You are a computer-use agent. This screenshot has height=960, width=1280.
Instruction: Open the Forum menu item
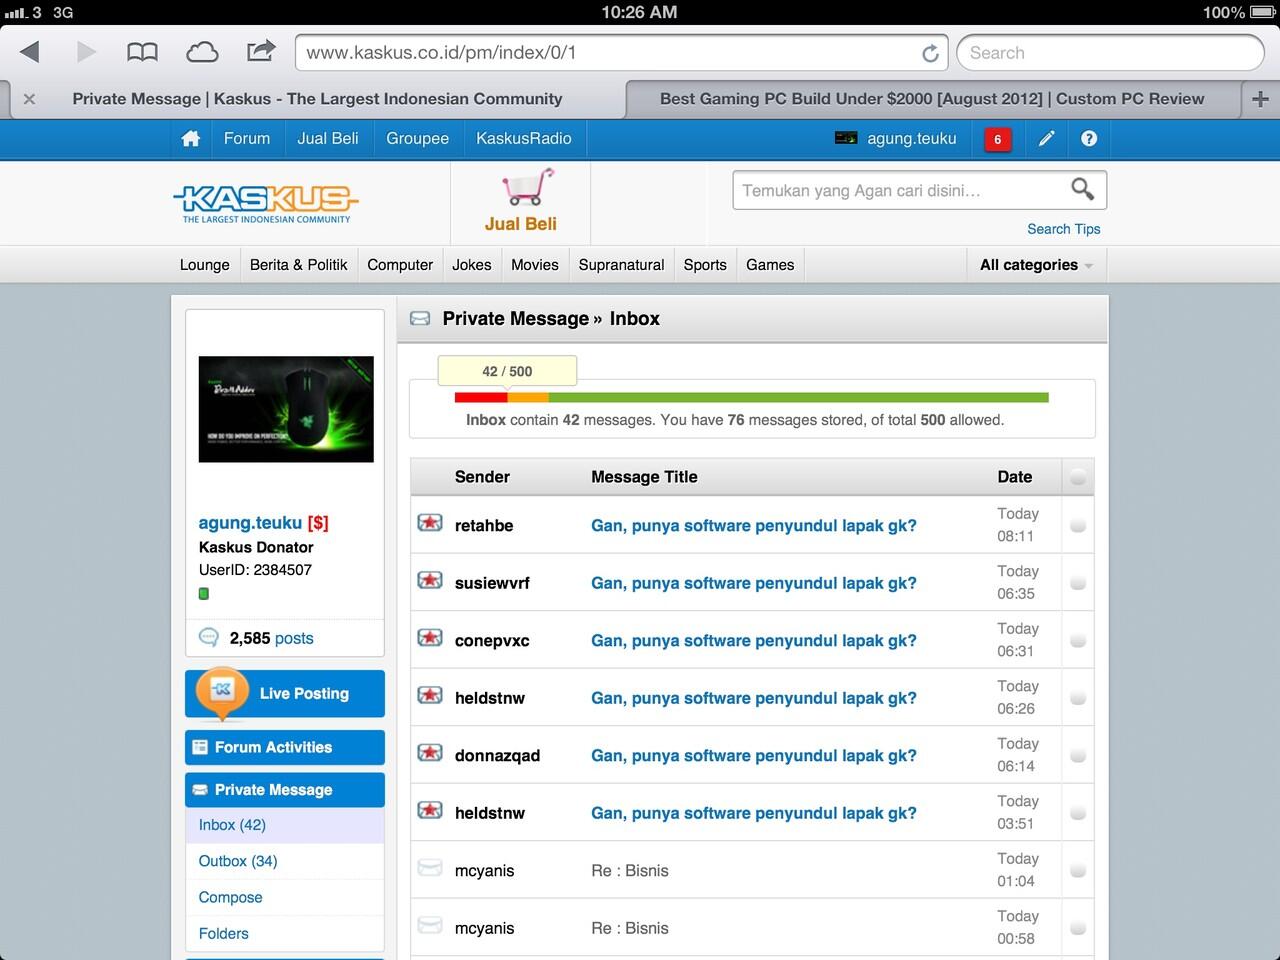[x=247, y=139]
